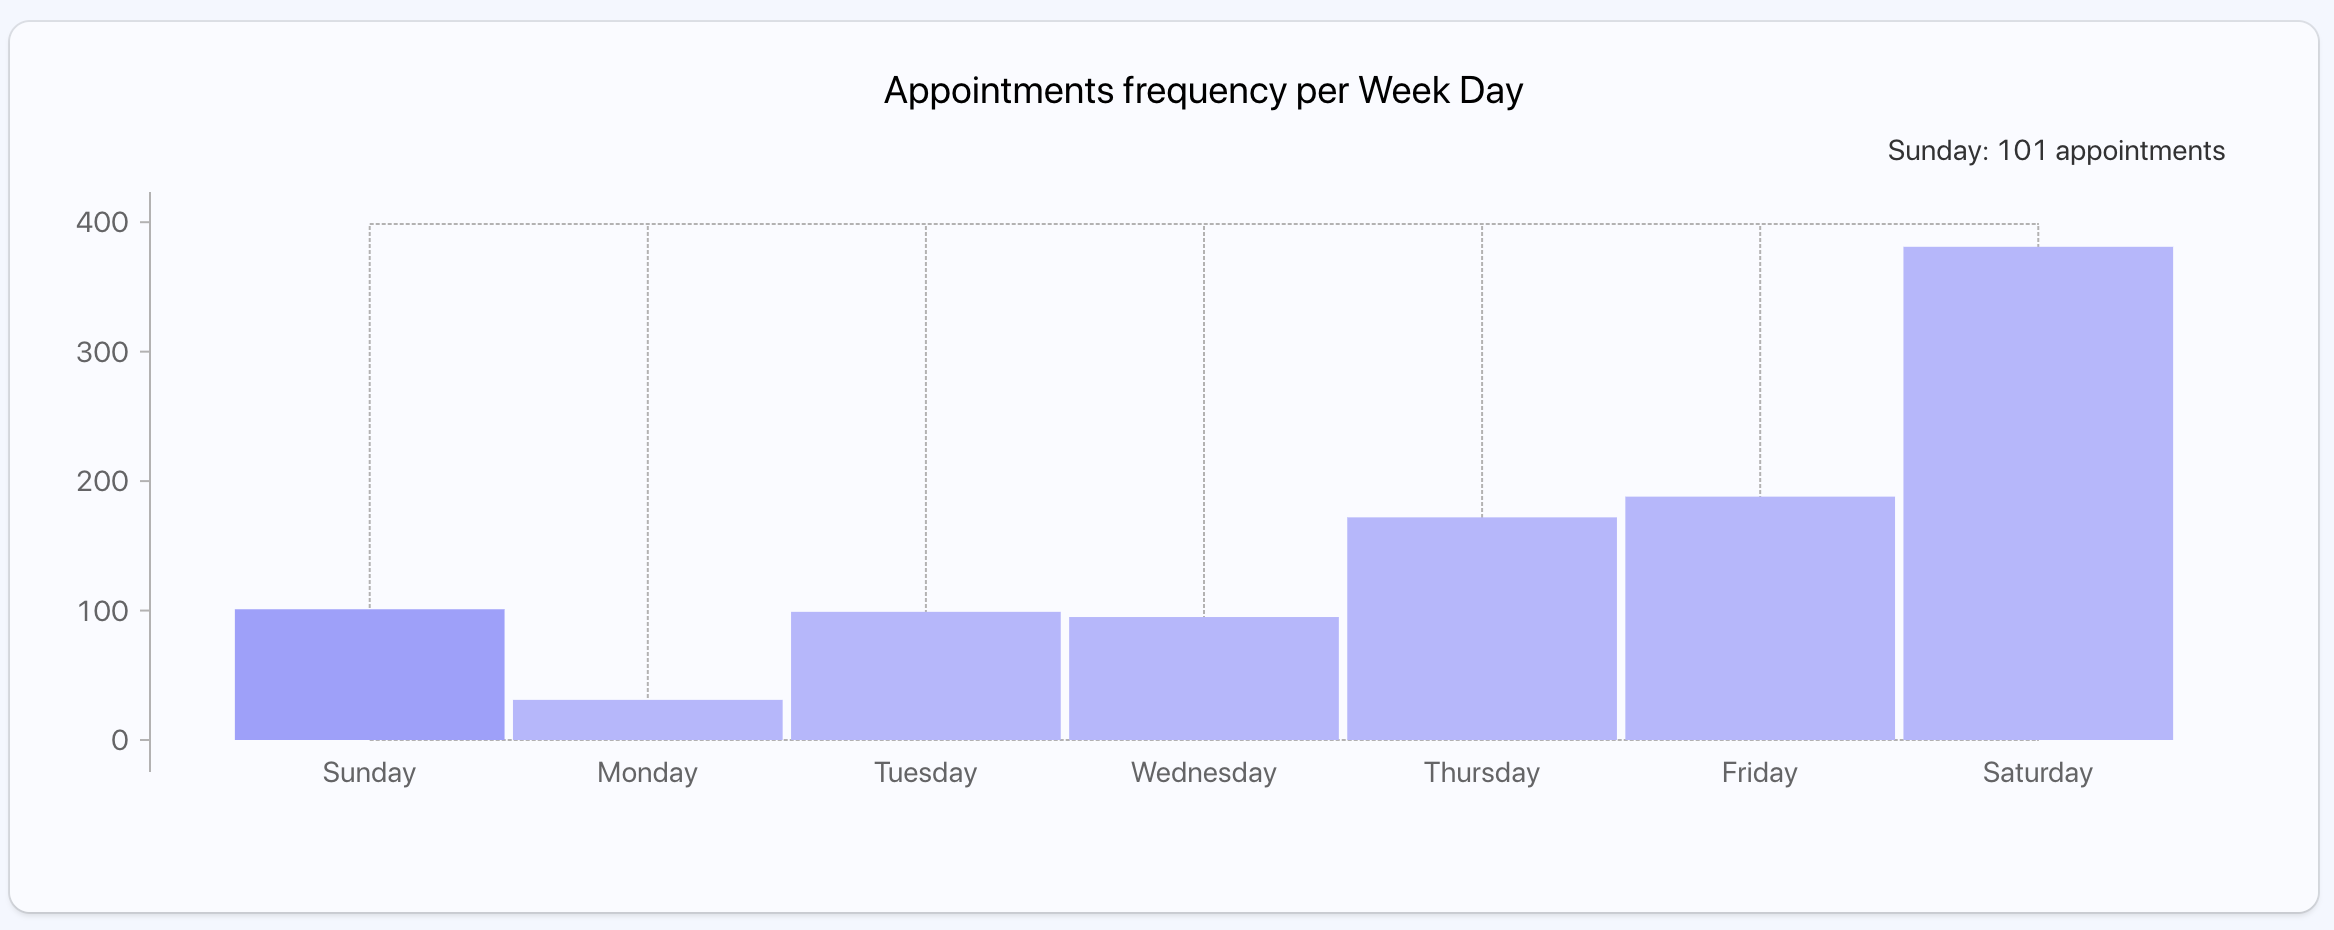Select the Saturday axis label
Image resolution: width=2334 pixels, height=930 pixels.
2037,772
